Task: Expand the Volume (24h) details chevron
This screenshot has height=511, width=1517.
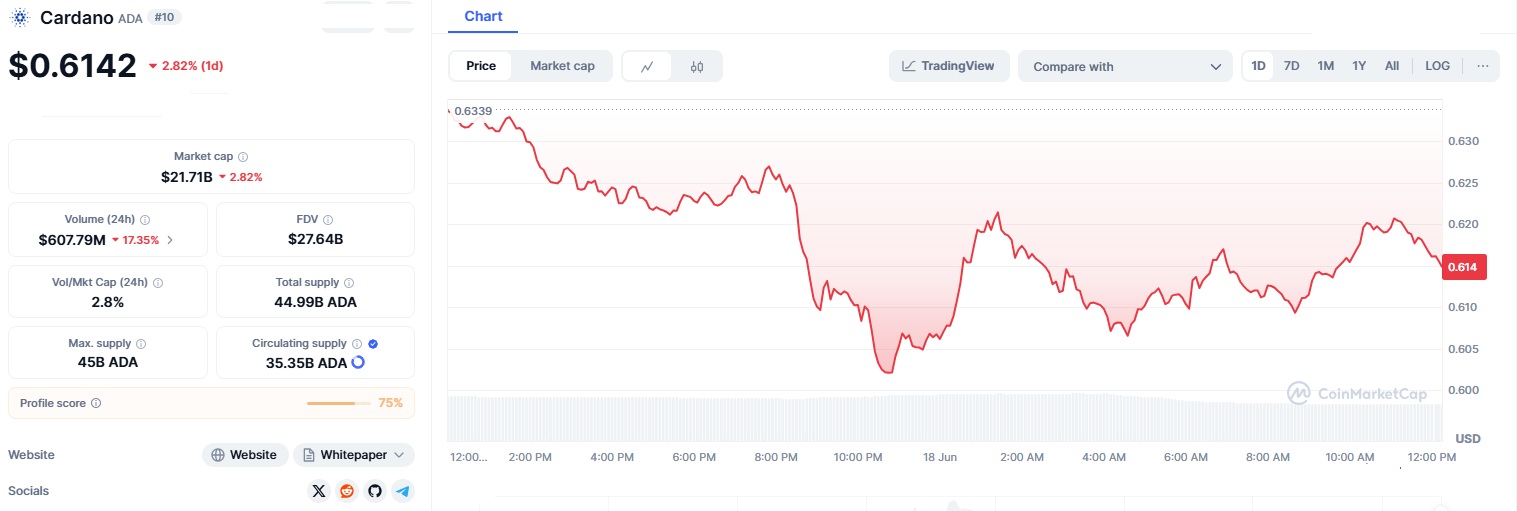Action: coord(170,240)
